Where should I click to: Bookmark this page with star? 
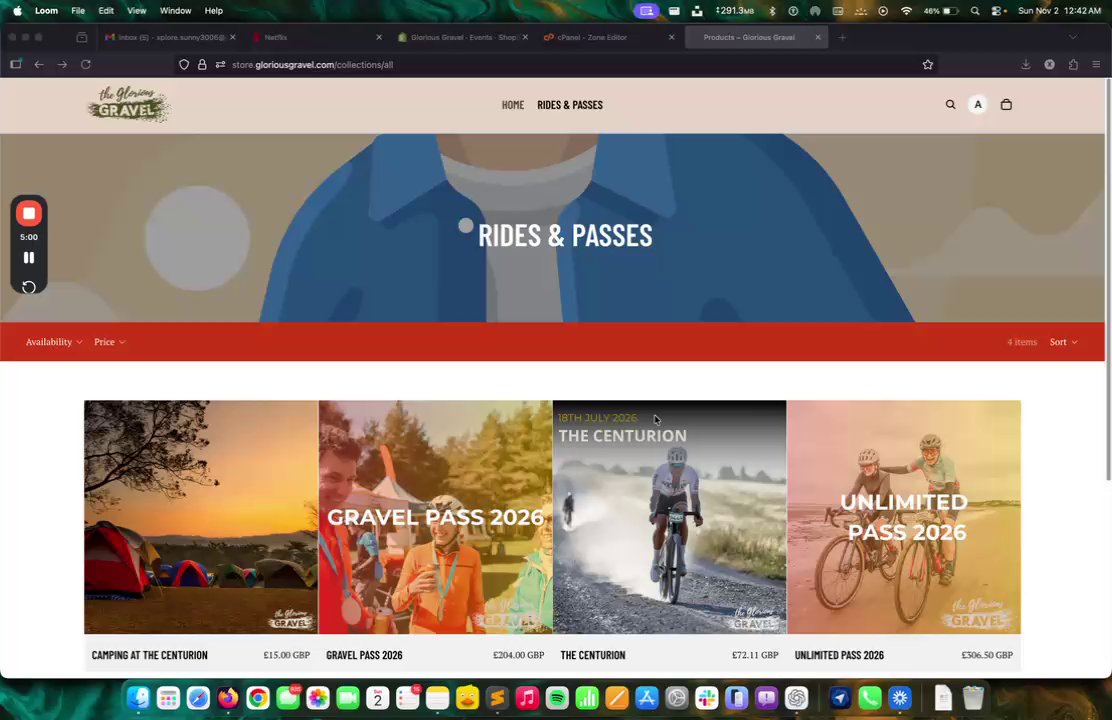coord(928,65)
